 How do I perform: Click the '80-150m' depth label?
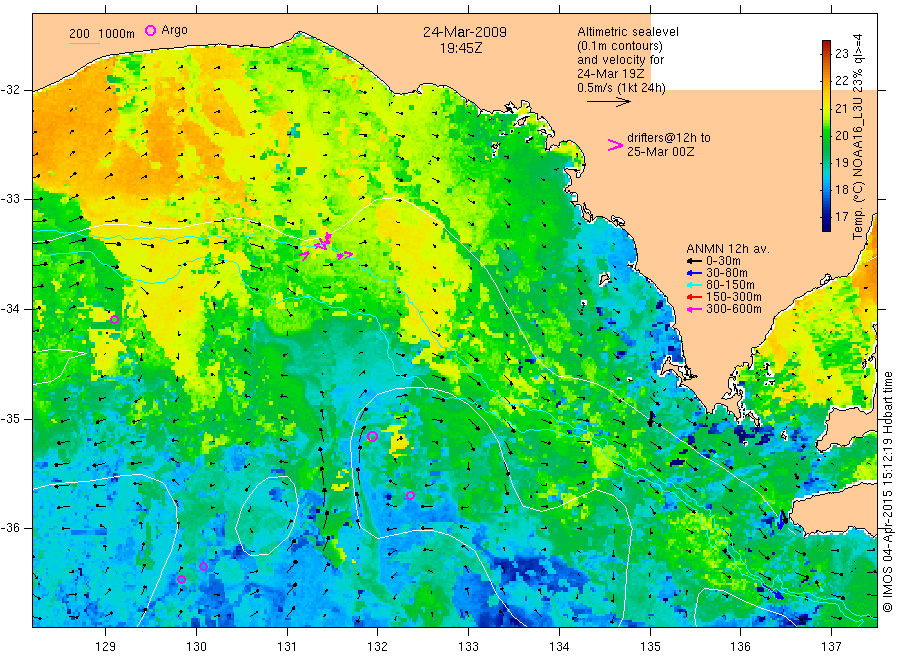(730, 285)
